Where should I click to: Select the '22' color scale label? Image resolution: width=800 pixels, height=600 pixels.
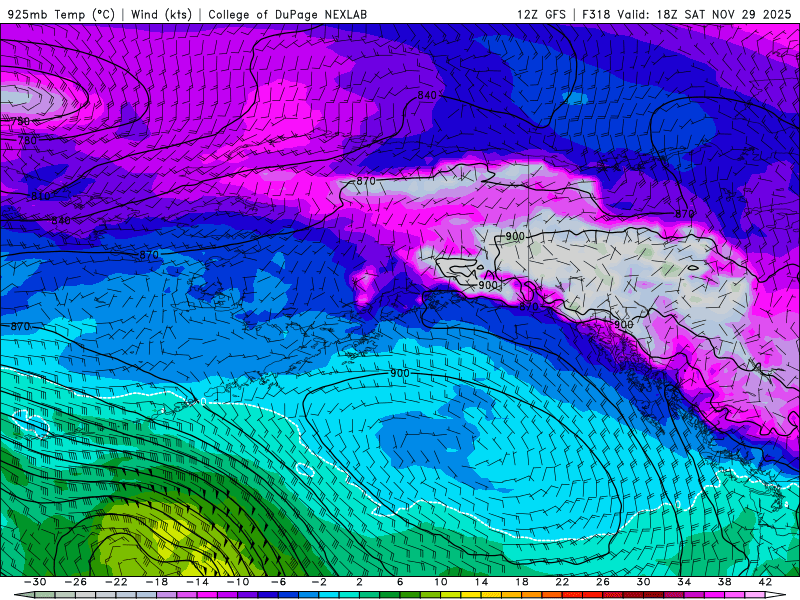coord(562,582)
